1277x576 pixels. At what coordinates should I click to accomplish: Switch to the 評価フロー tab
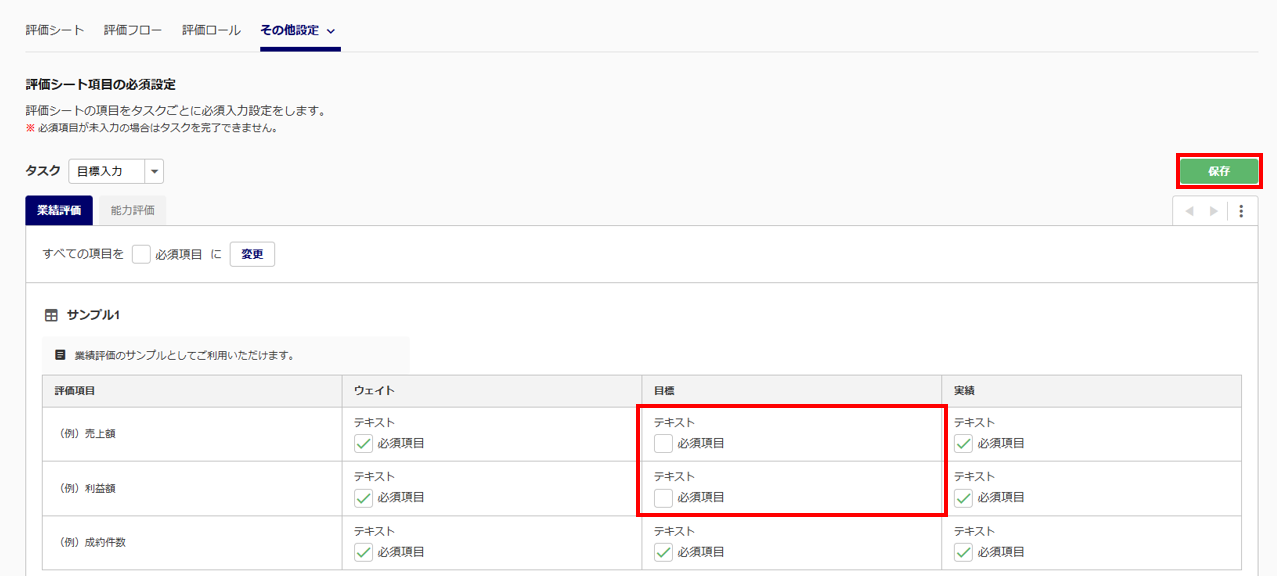(133, 30)
